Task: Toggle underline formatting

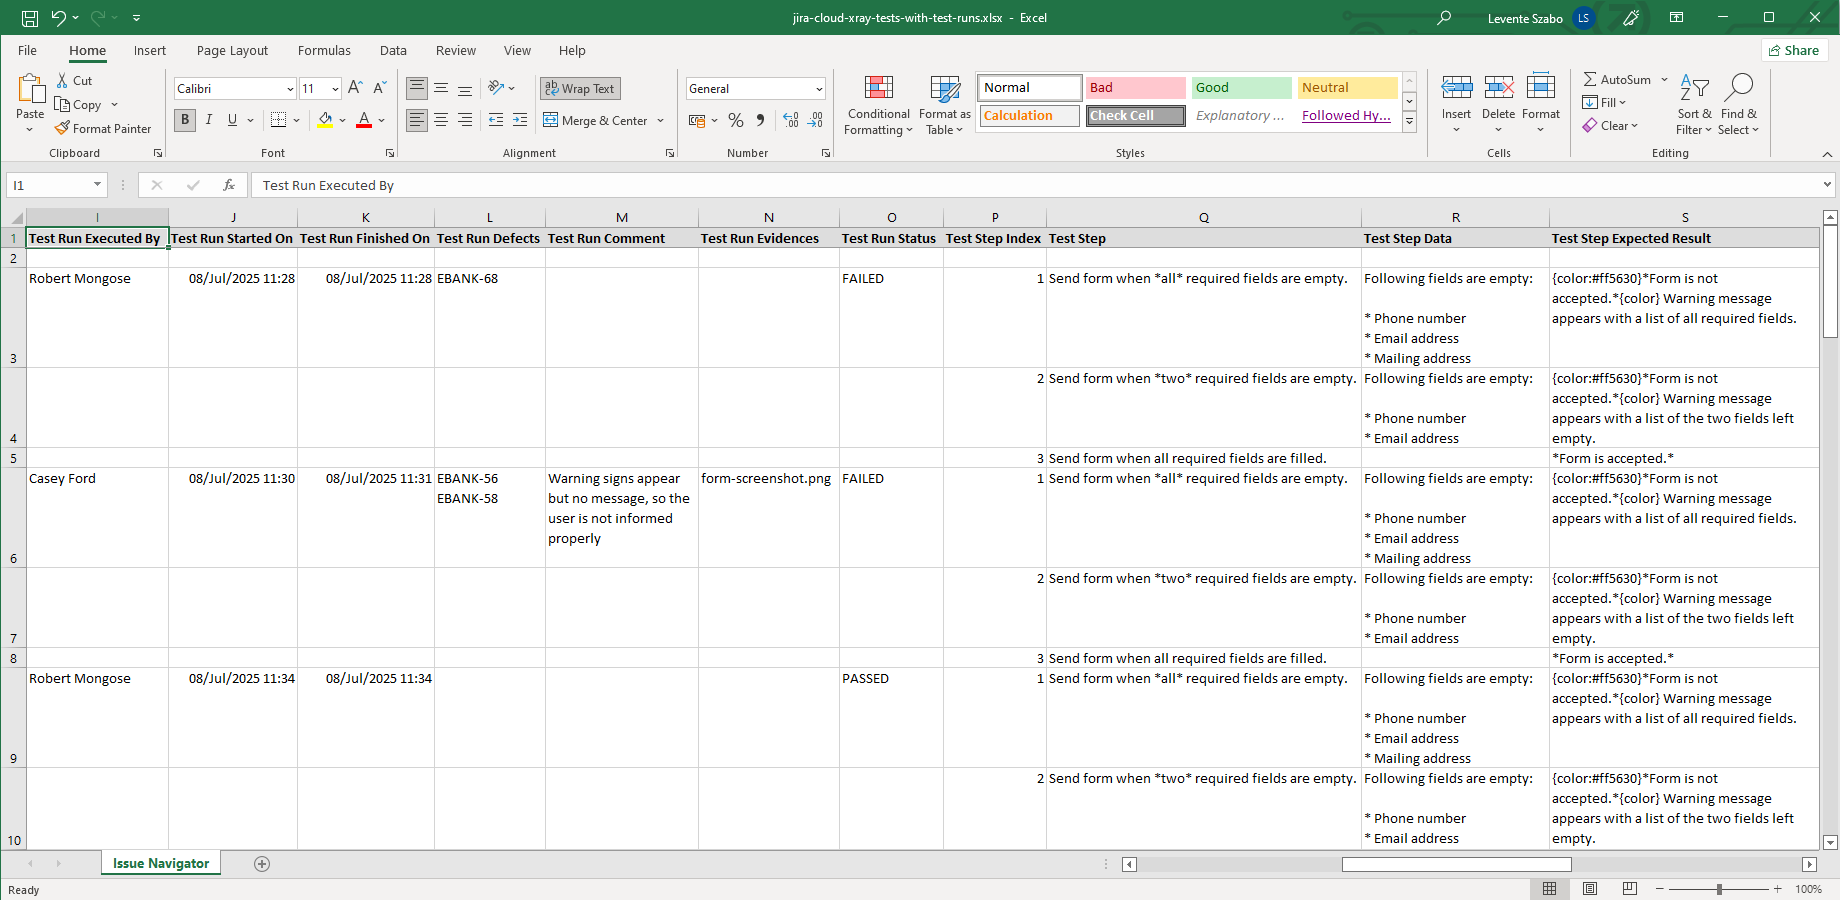Action: coord(232,120)
